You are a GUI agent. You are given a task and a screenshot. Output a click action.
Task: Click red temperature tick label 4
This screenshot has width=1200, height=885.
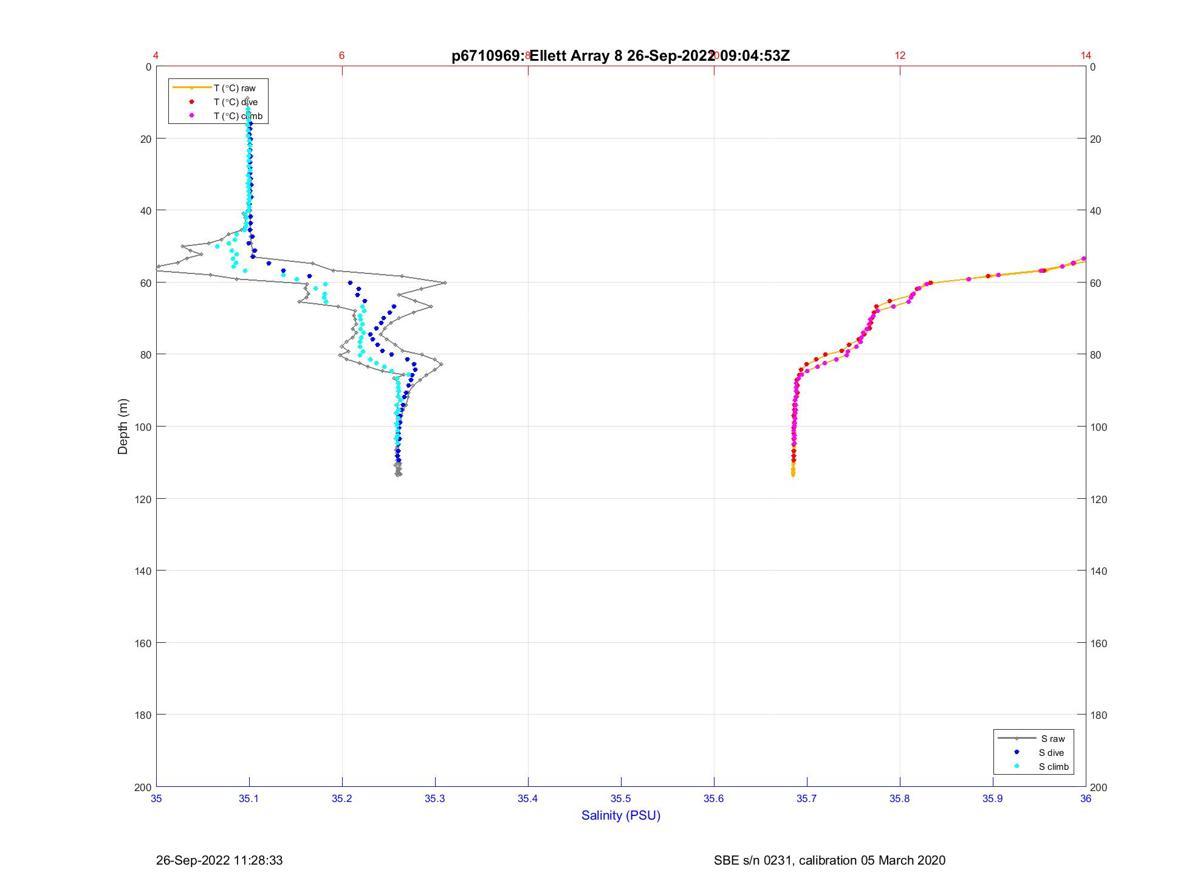(156, 55)
